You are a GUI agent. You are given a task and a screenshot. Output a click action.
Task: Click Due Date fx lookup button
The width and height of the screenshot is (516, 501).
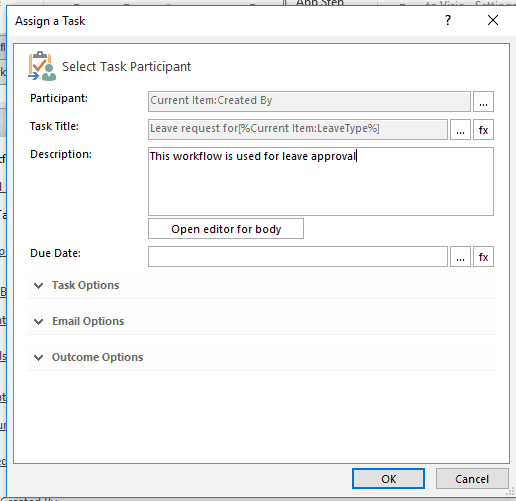click(483, 256)
